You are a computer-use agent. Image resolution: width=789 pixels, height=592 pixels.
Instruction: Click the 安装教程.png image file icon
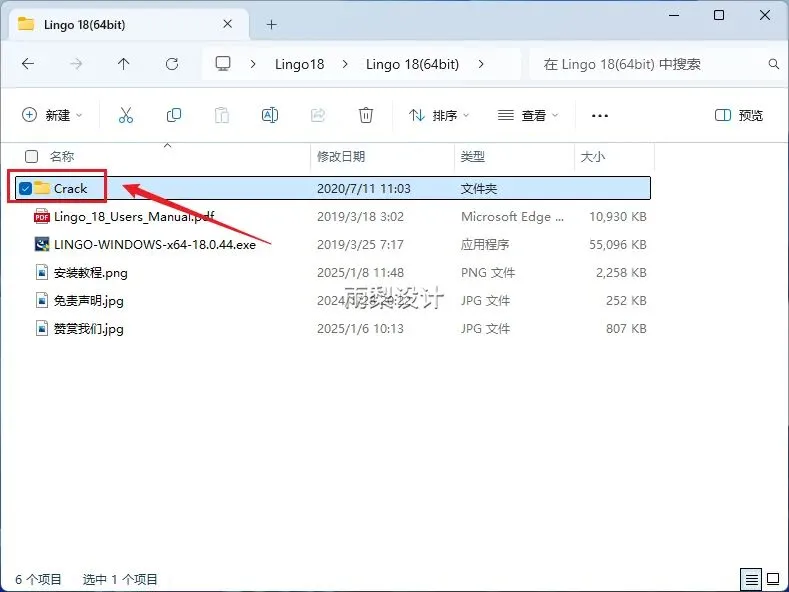click(x=42, y=272)
